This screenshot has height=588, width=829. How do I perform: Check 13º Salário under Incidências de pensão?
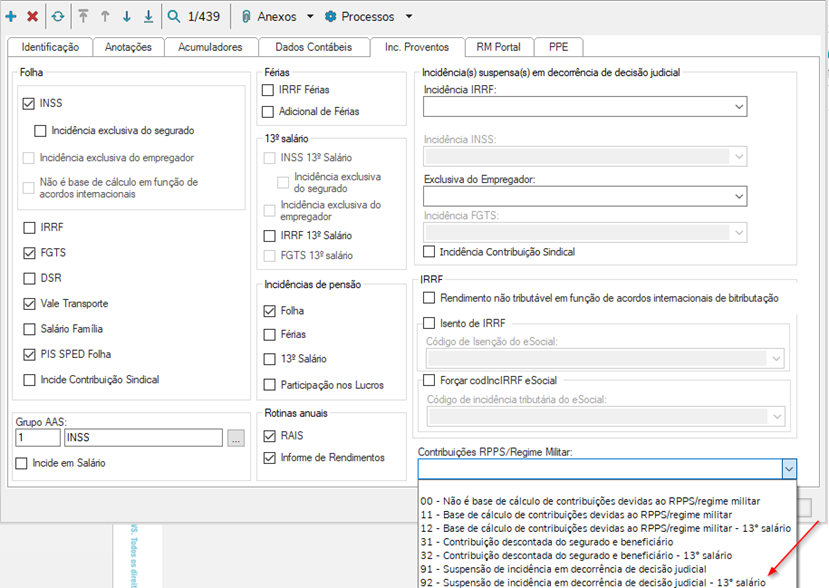pos(269,359)
